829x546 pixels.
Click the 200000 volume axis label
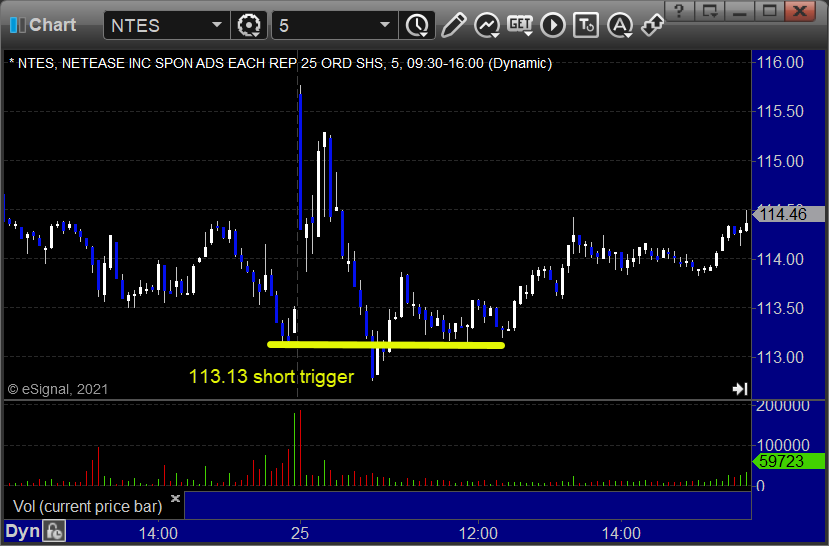pos(783,406)
